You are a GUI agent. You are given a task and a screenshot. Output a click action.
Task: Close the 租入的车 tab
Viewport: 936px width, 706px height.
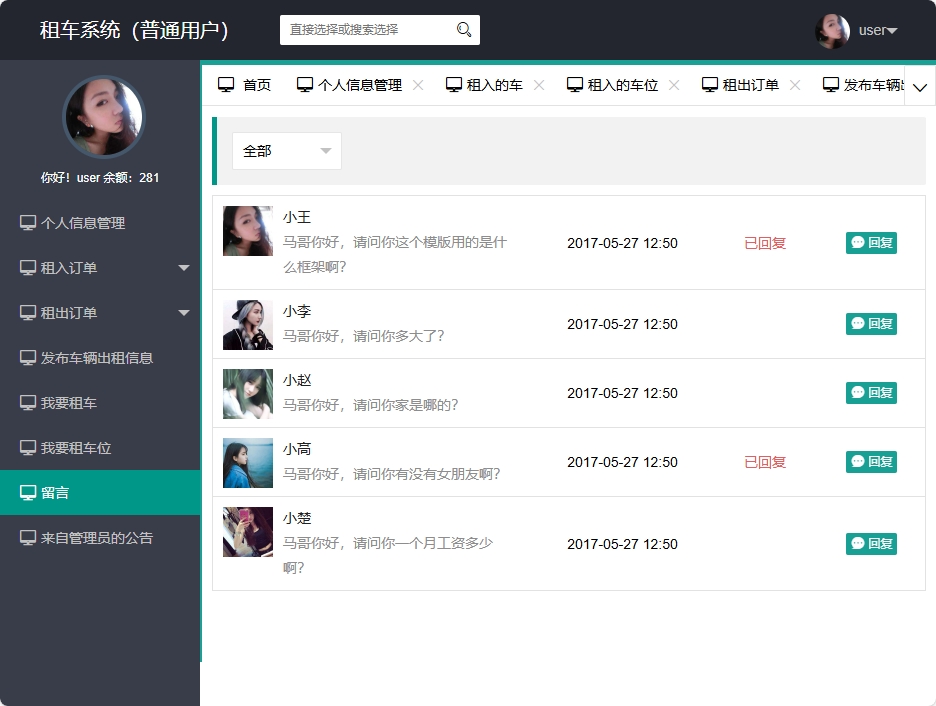pos(539,84)
